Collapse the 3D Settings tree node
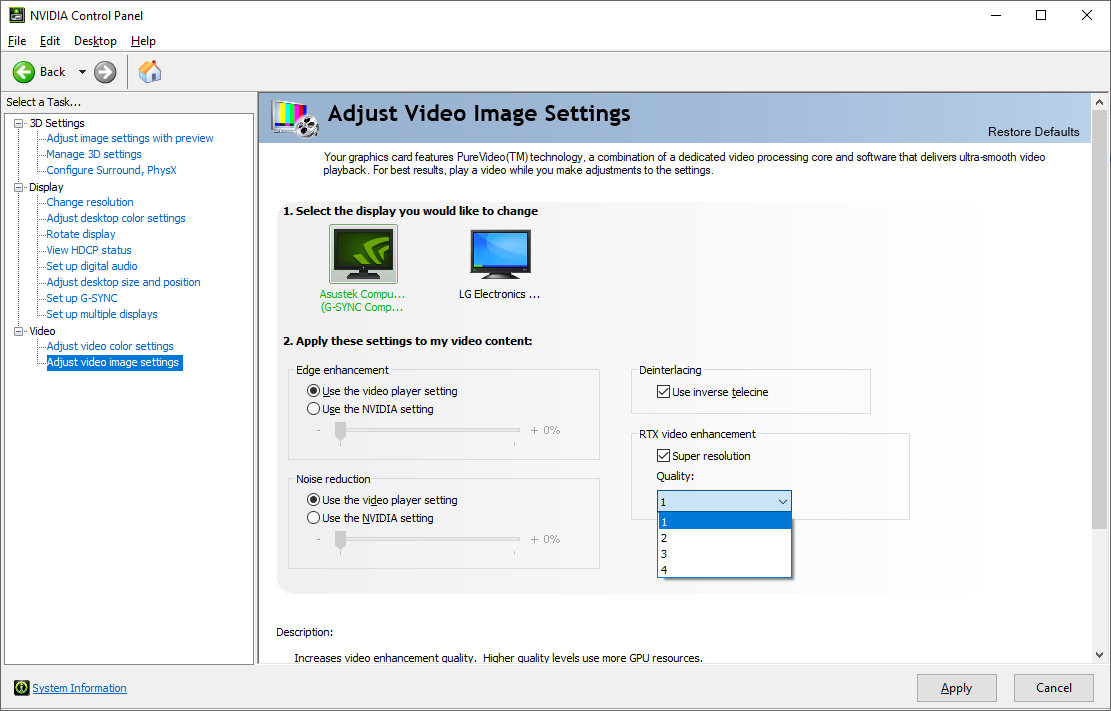 [18, 123]
